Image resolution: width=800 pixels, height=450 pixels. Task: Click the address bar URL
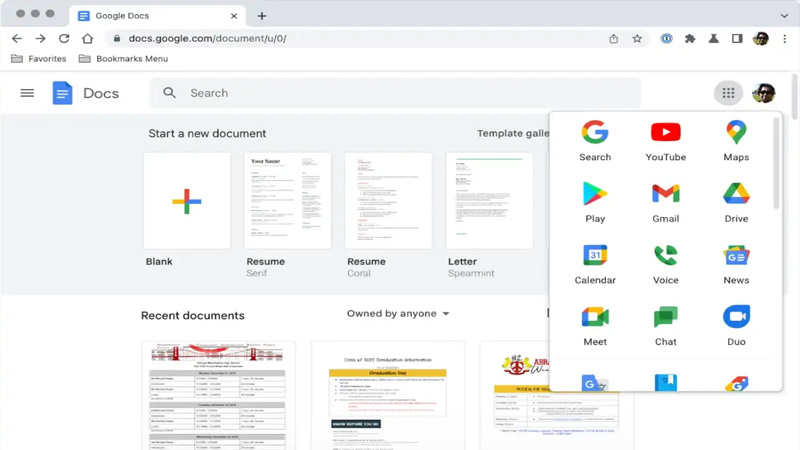pyautogui.click(x=207, y=38)
